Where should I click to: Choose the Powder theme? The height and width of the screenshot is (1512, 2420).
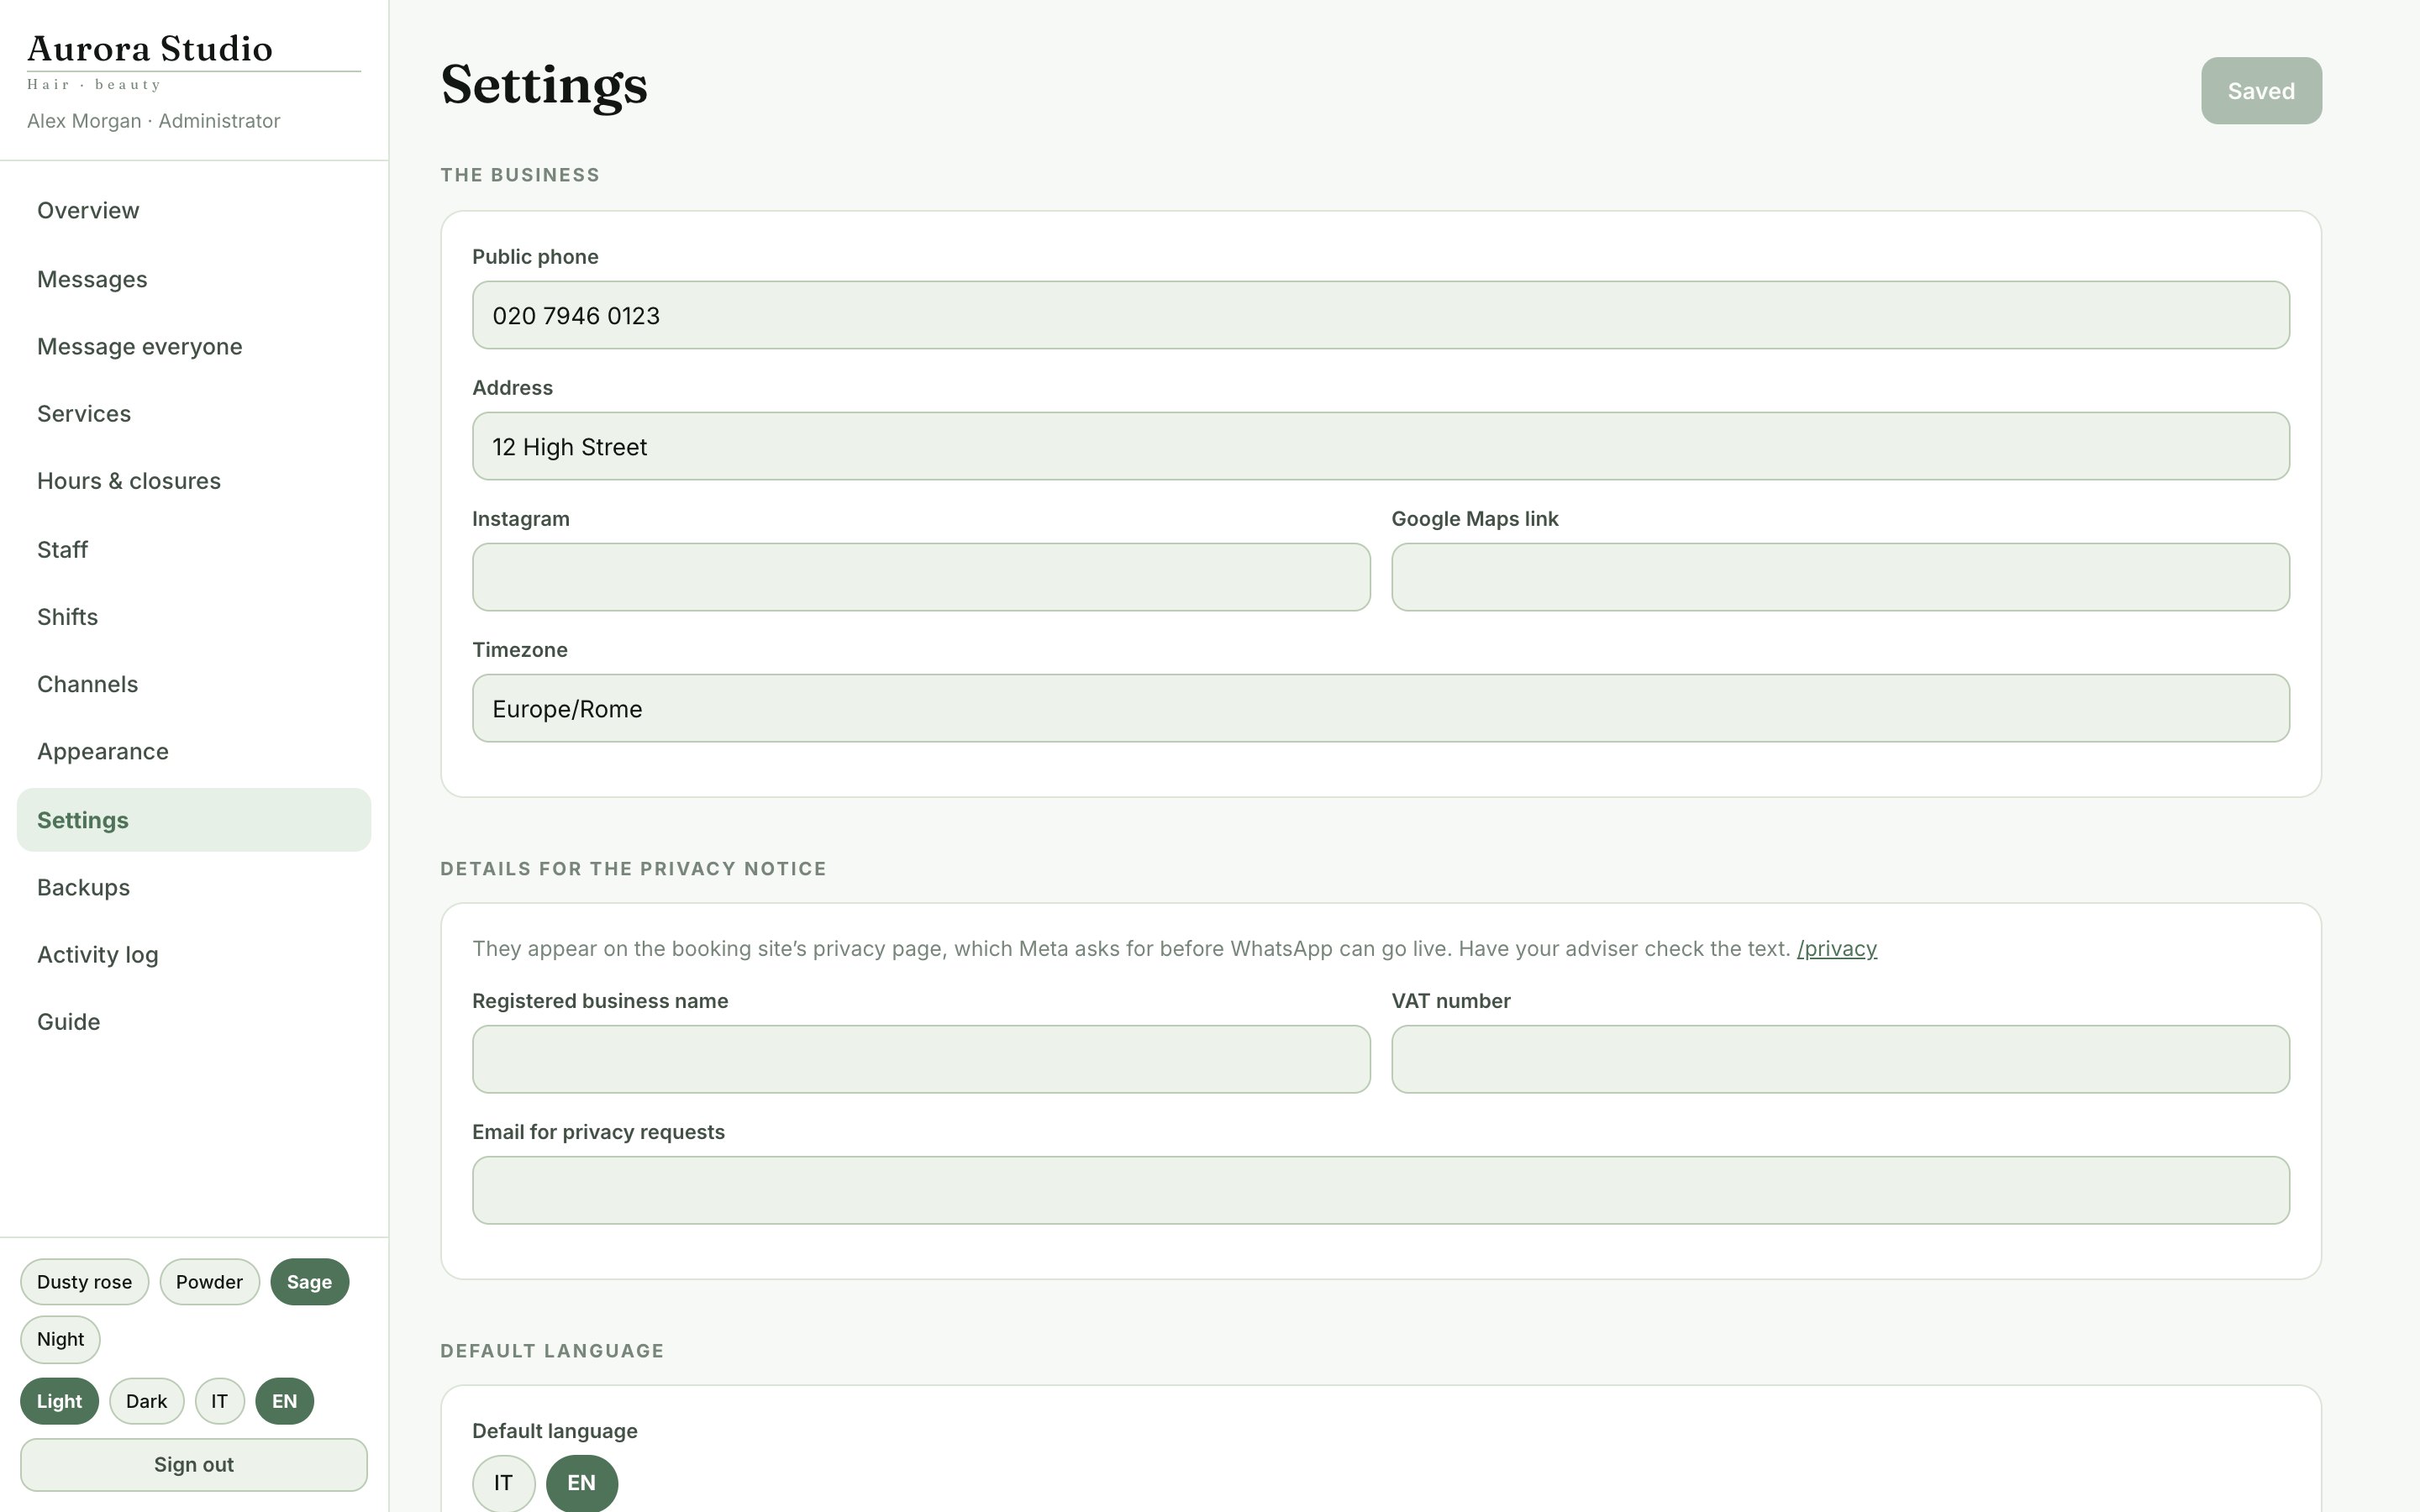tap(209, 1282)
